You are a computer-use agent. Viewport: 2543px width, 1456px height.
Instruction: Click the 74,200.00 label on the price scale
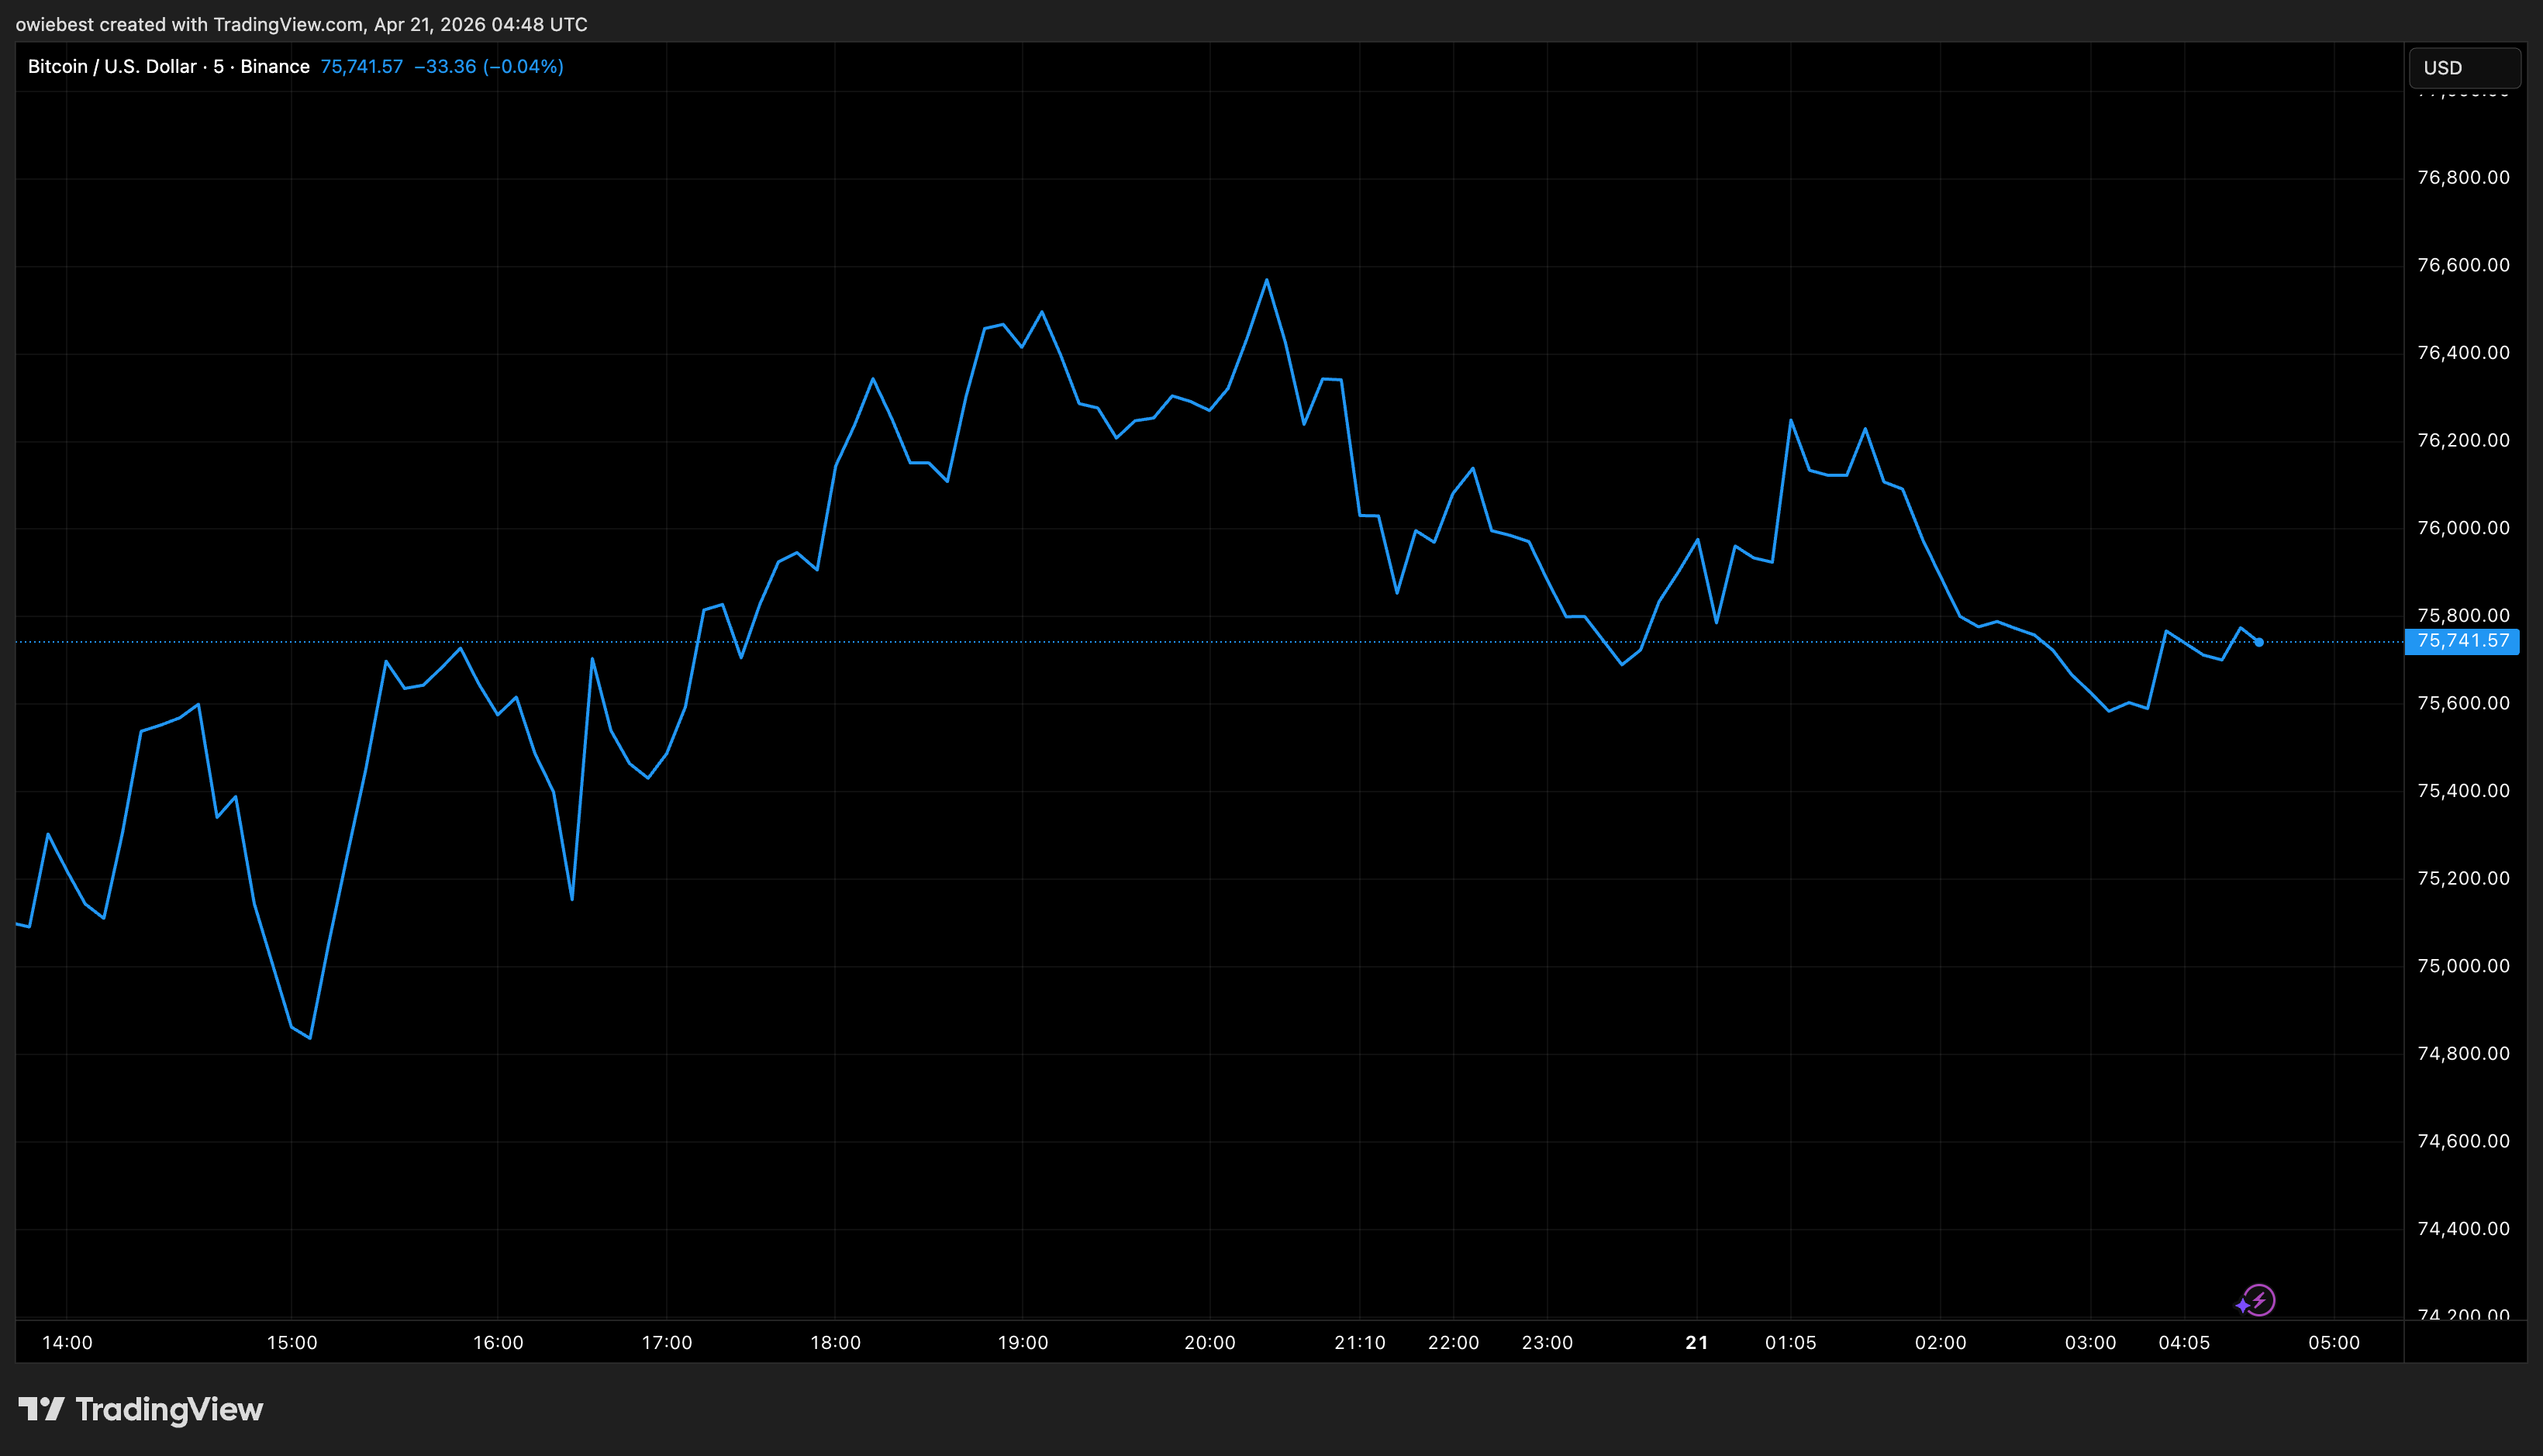[x=2465, y=1316]
